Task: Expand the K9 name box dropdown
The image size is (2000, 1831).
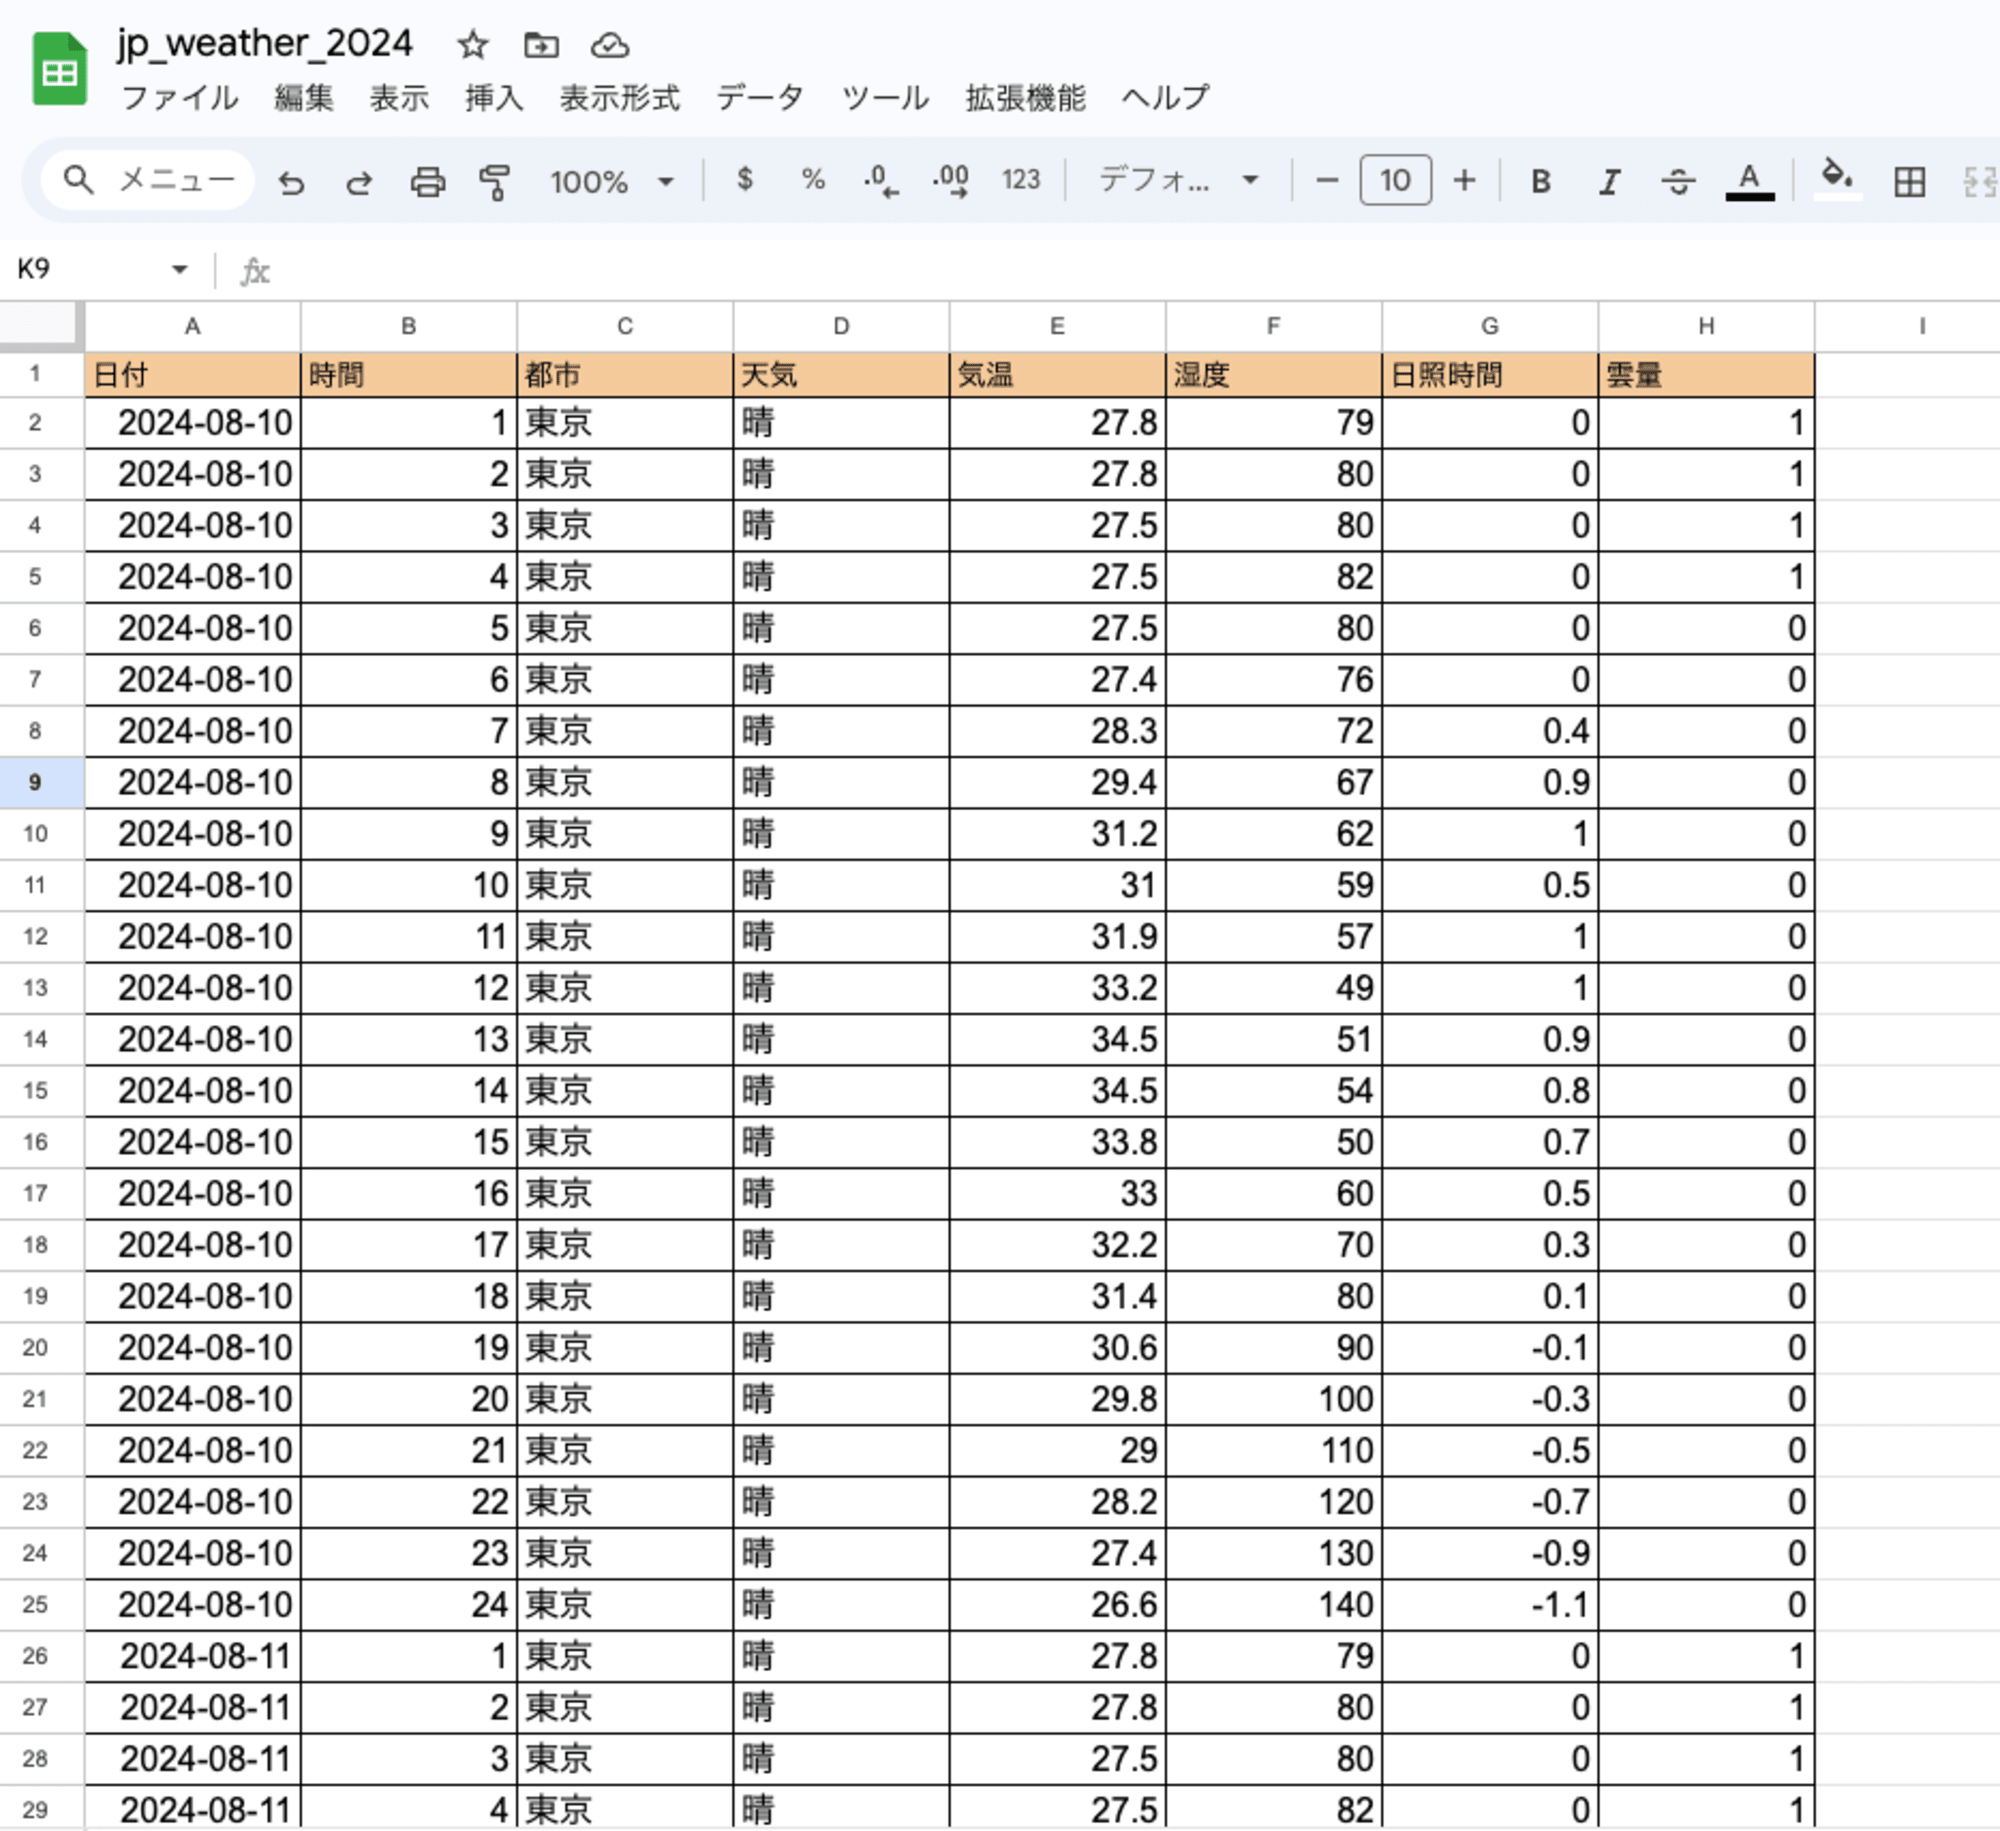Action: pos(179,269)
